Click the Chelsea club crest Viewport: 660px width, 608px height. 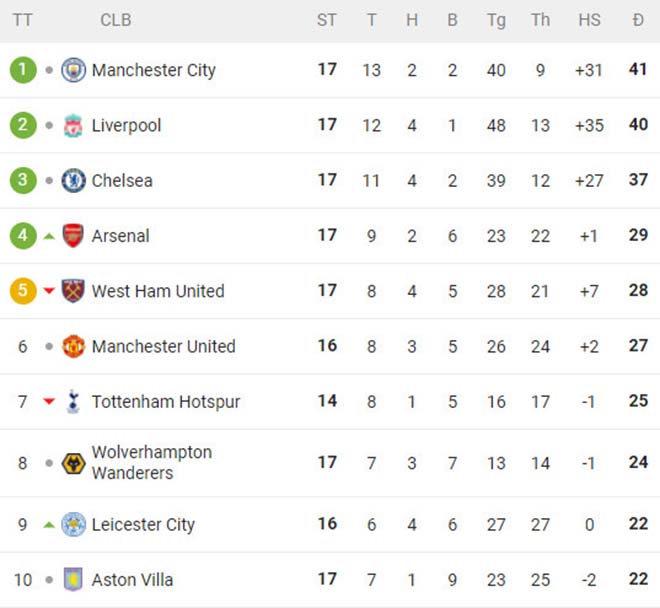tap(73, 181)
